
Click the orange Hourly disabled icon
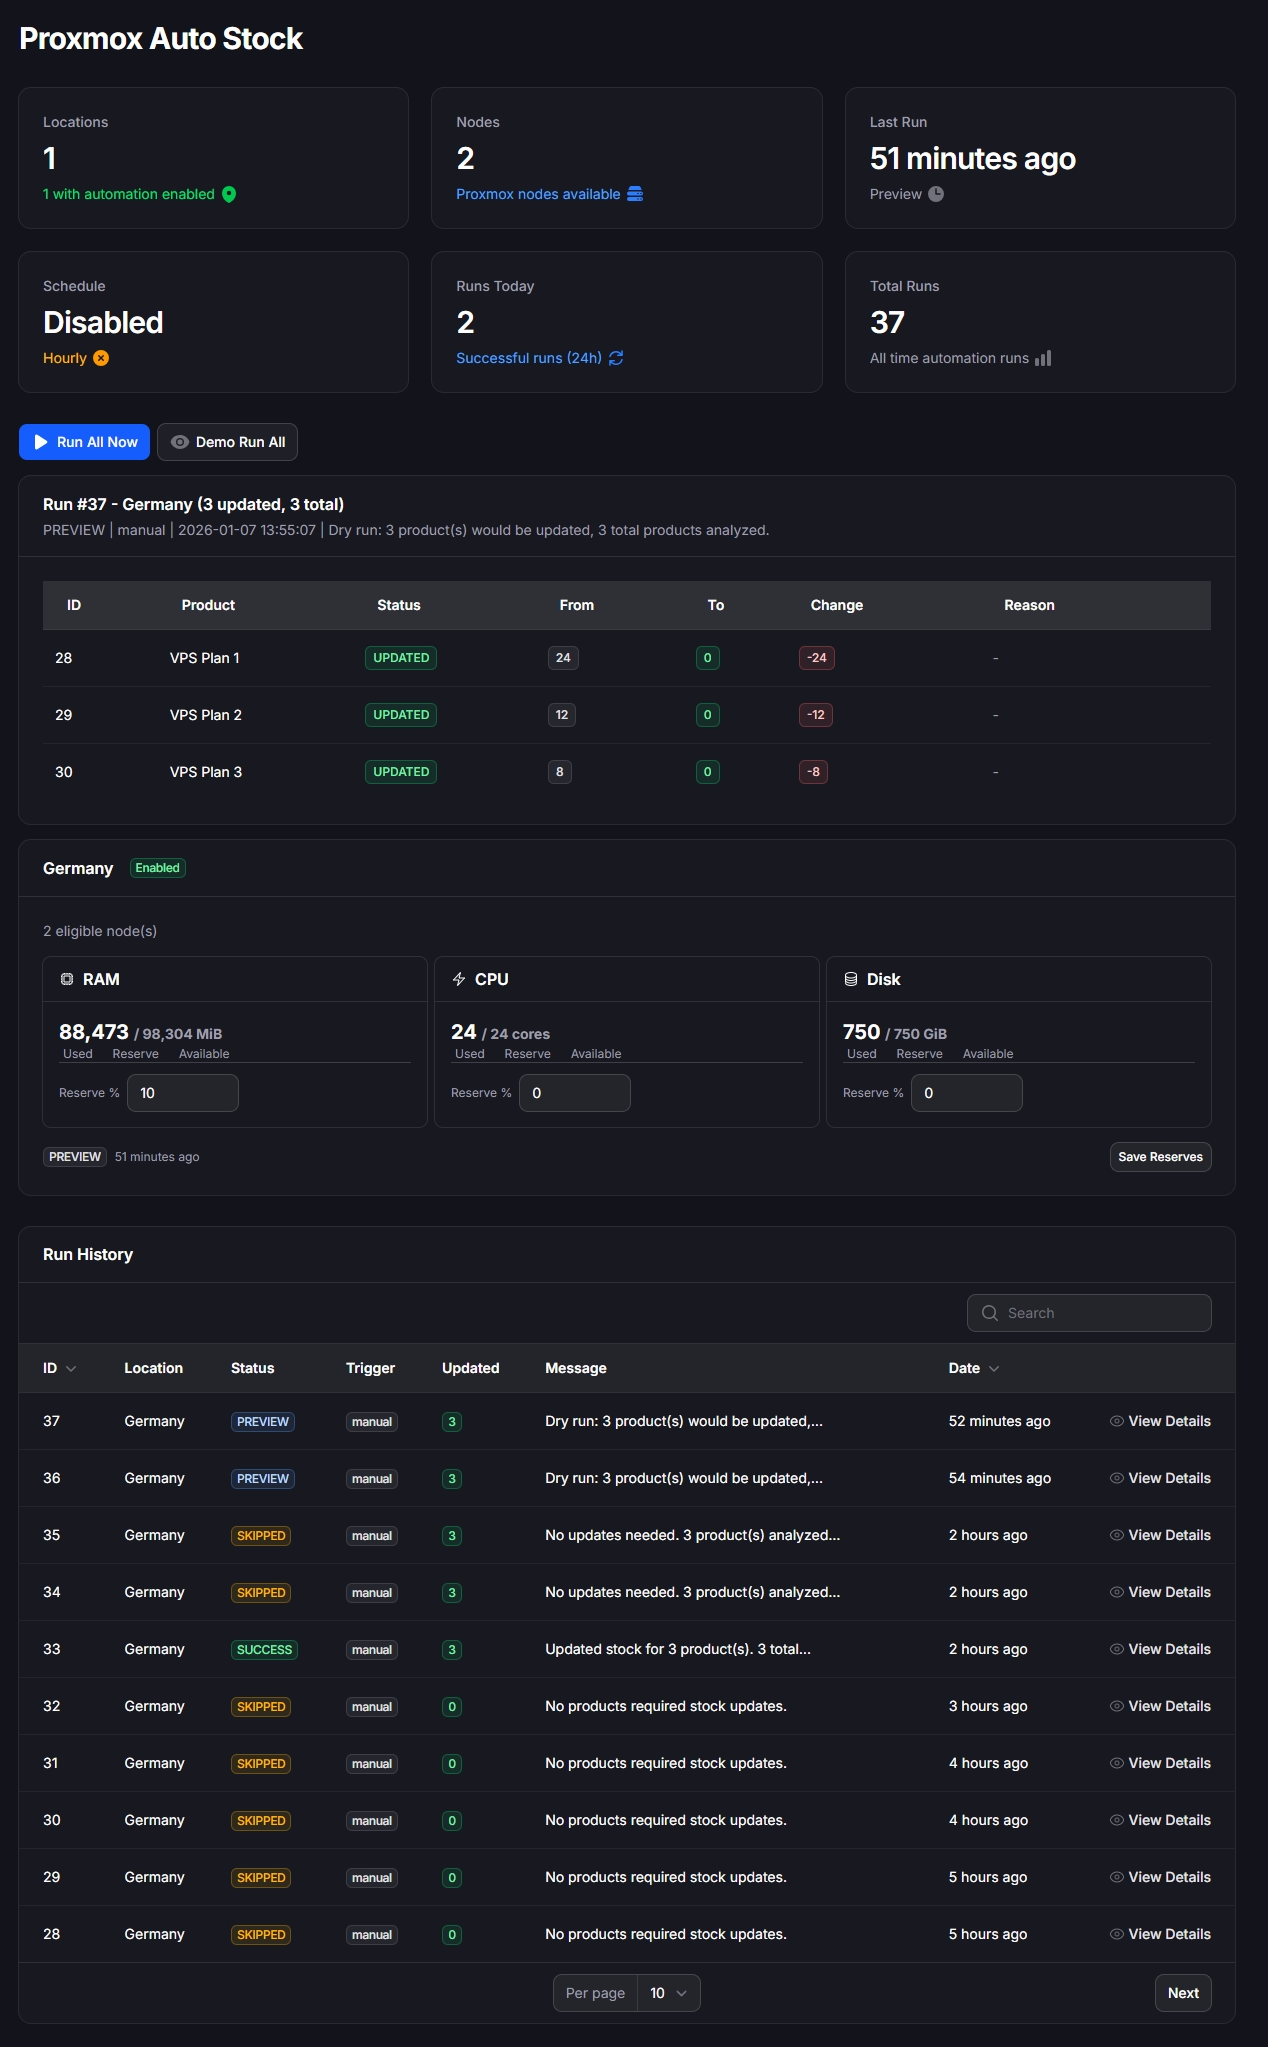pyautogui.click(x=101, y=358)
